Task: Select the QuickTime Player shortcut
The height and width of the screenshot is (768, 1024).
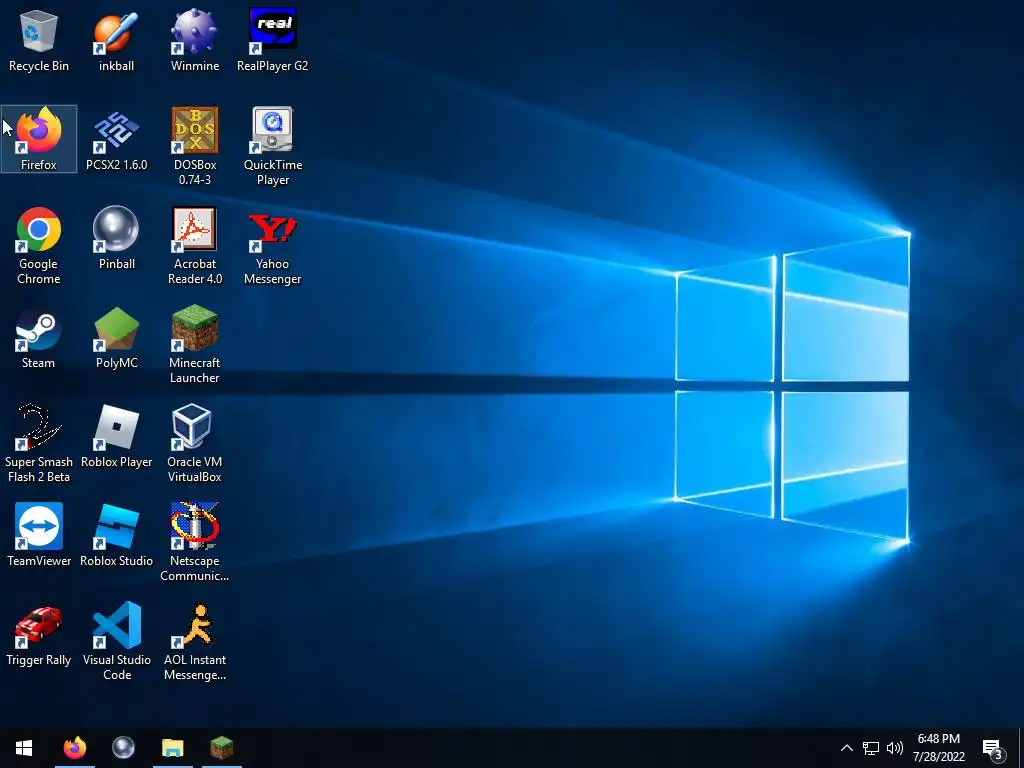Action: (x=272, y=146)
